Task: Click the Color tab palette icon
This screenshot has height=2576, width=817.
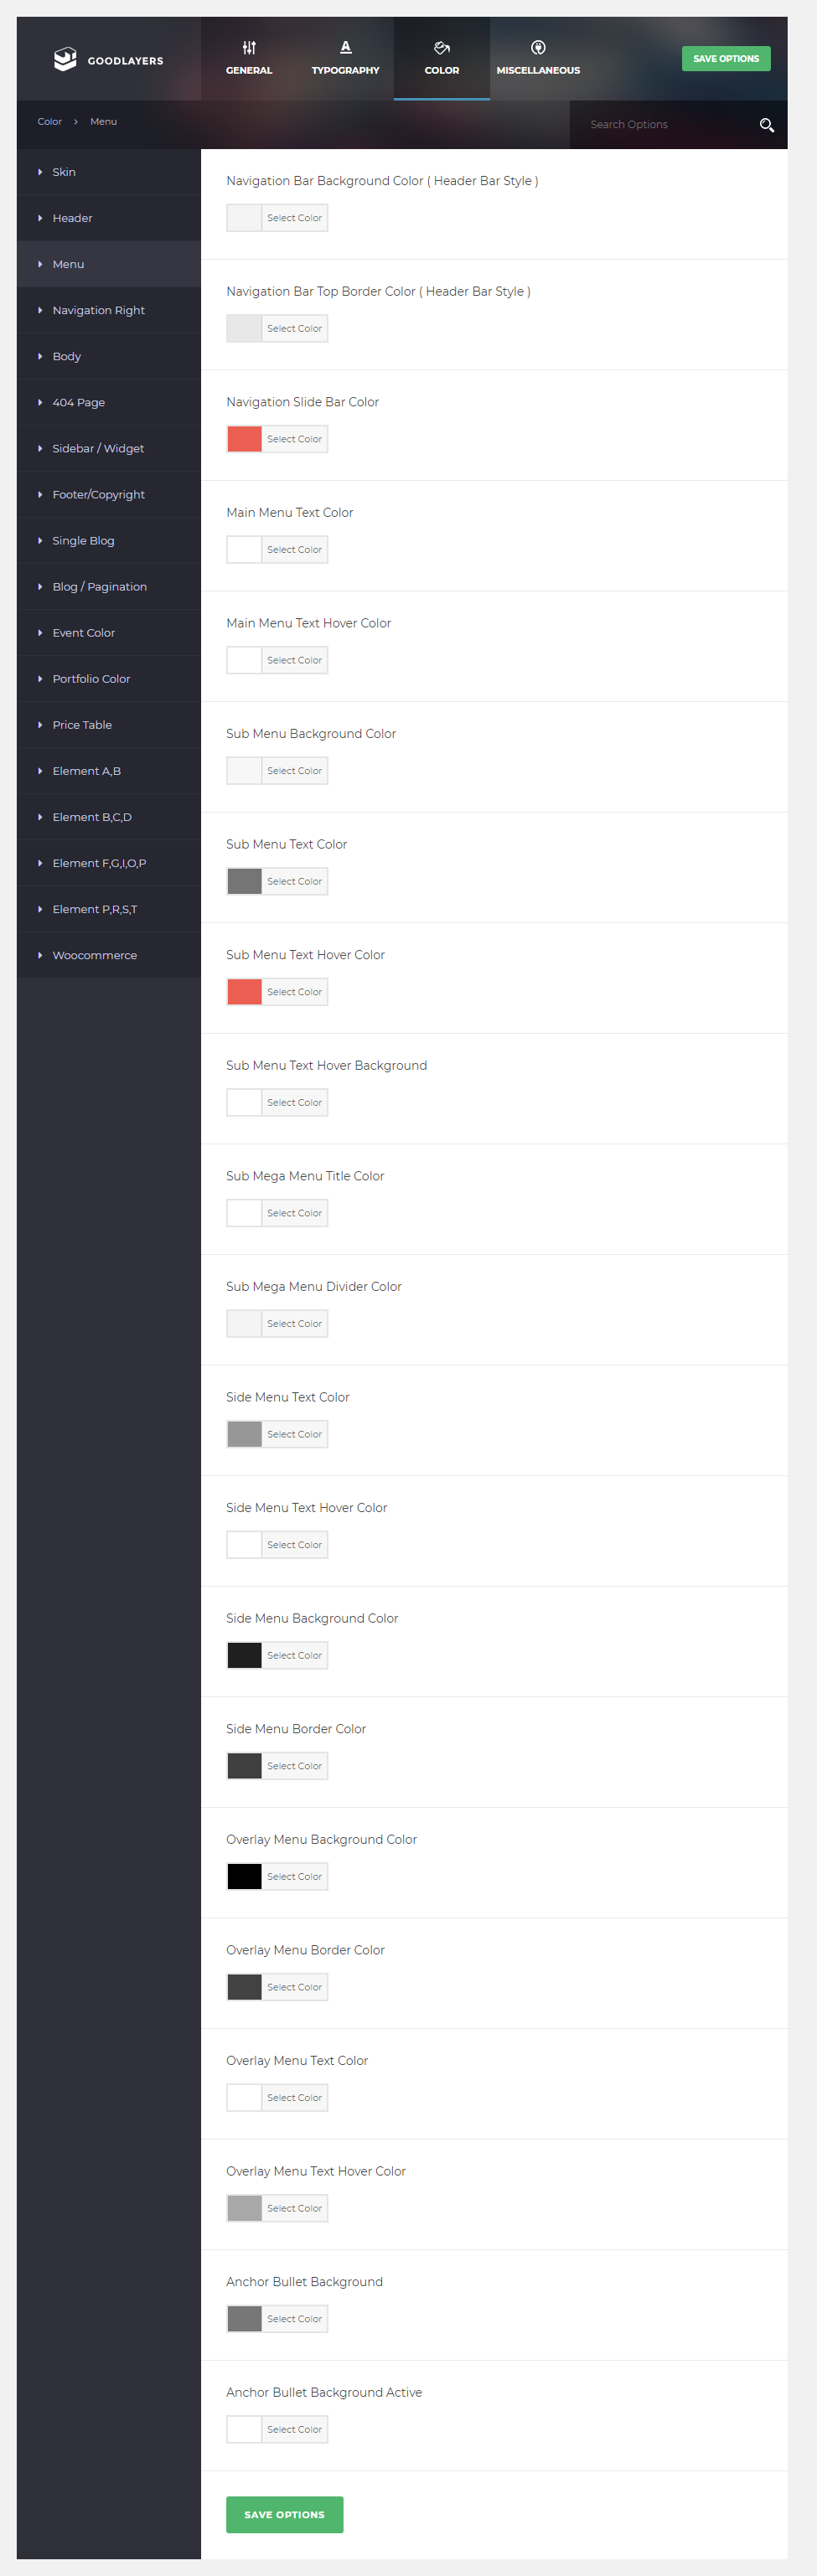Action: [442, 47]
